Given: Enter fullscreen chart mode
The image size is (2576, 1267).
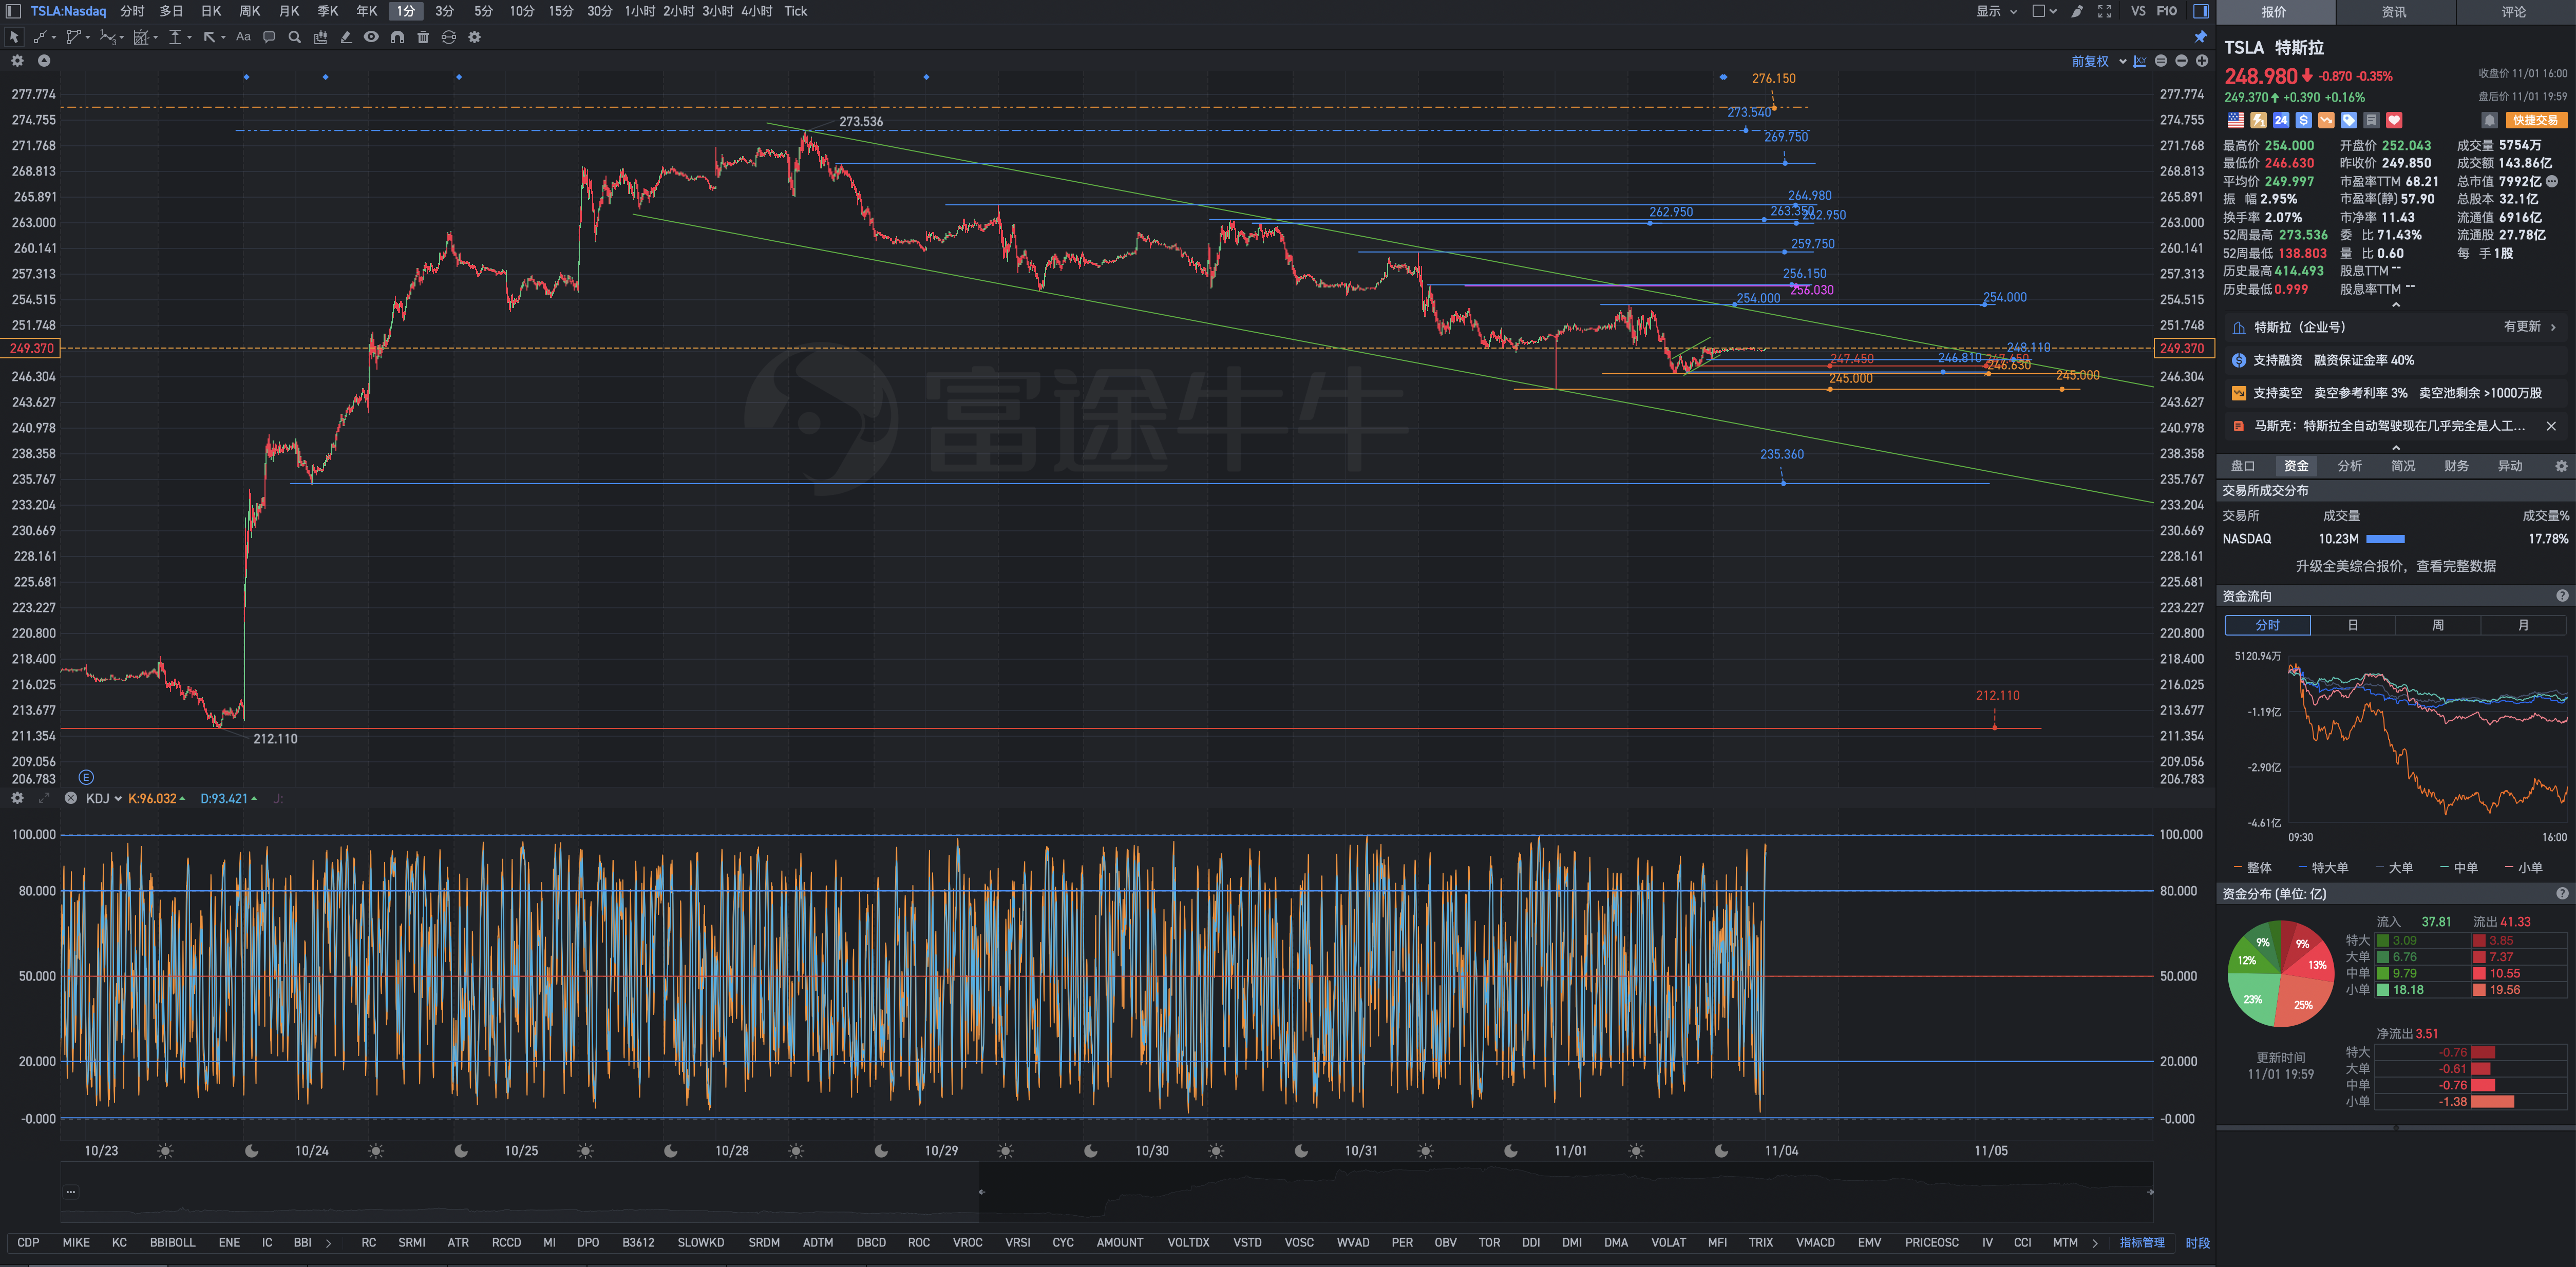Looking at the screenshot, I should (2104, 11).
